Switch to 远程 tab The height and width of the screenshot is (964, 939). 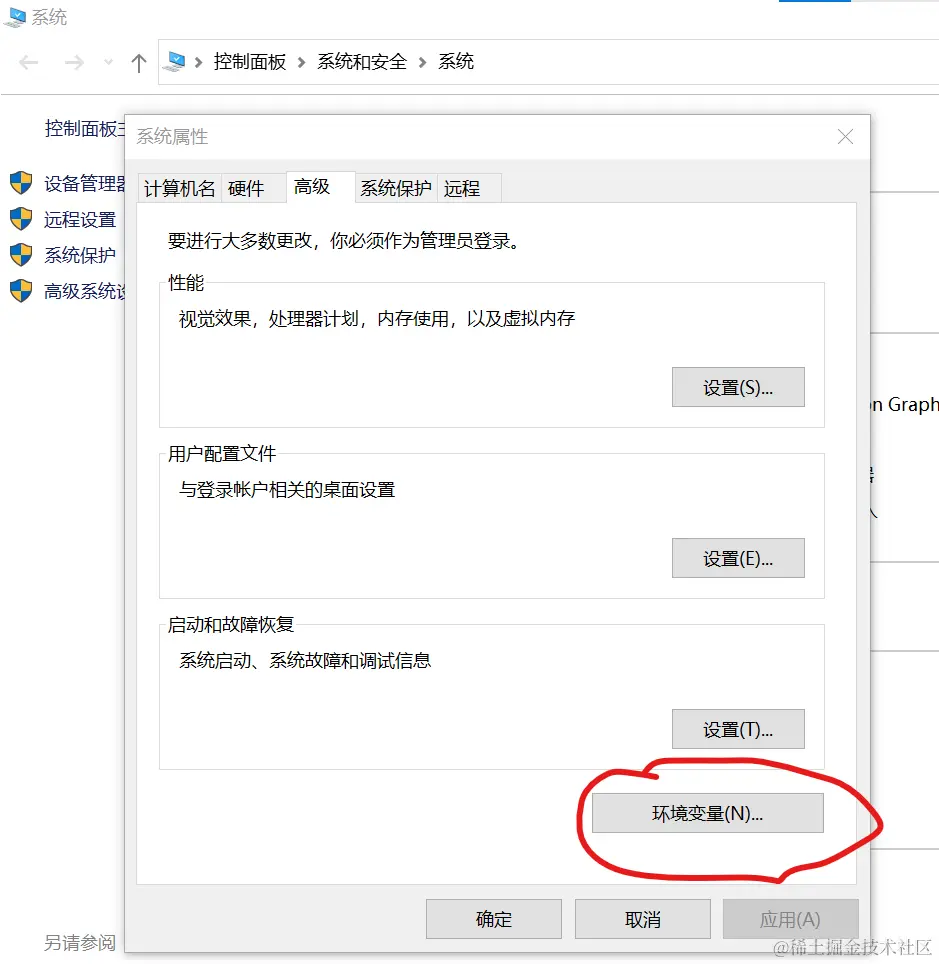tap(469, 188)
